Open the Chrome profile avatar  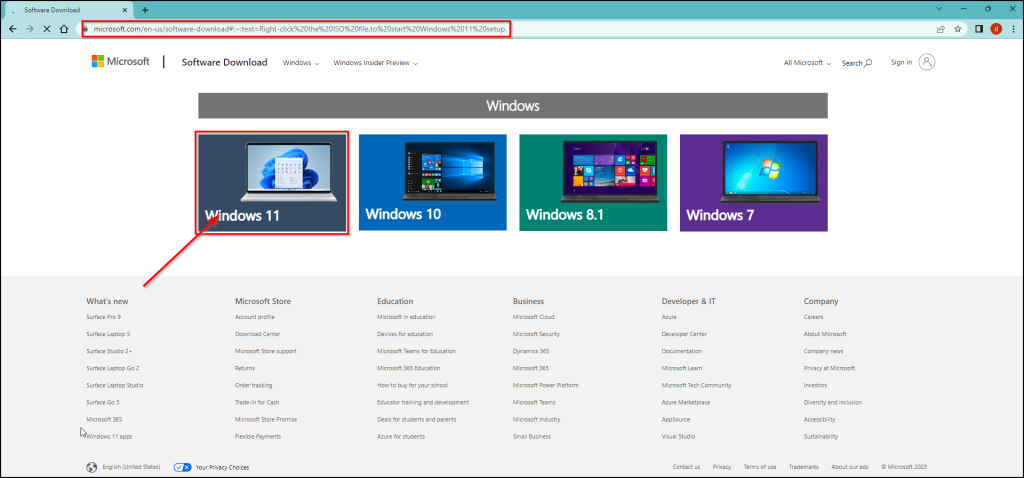996,29
